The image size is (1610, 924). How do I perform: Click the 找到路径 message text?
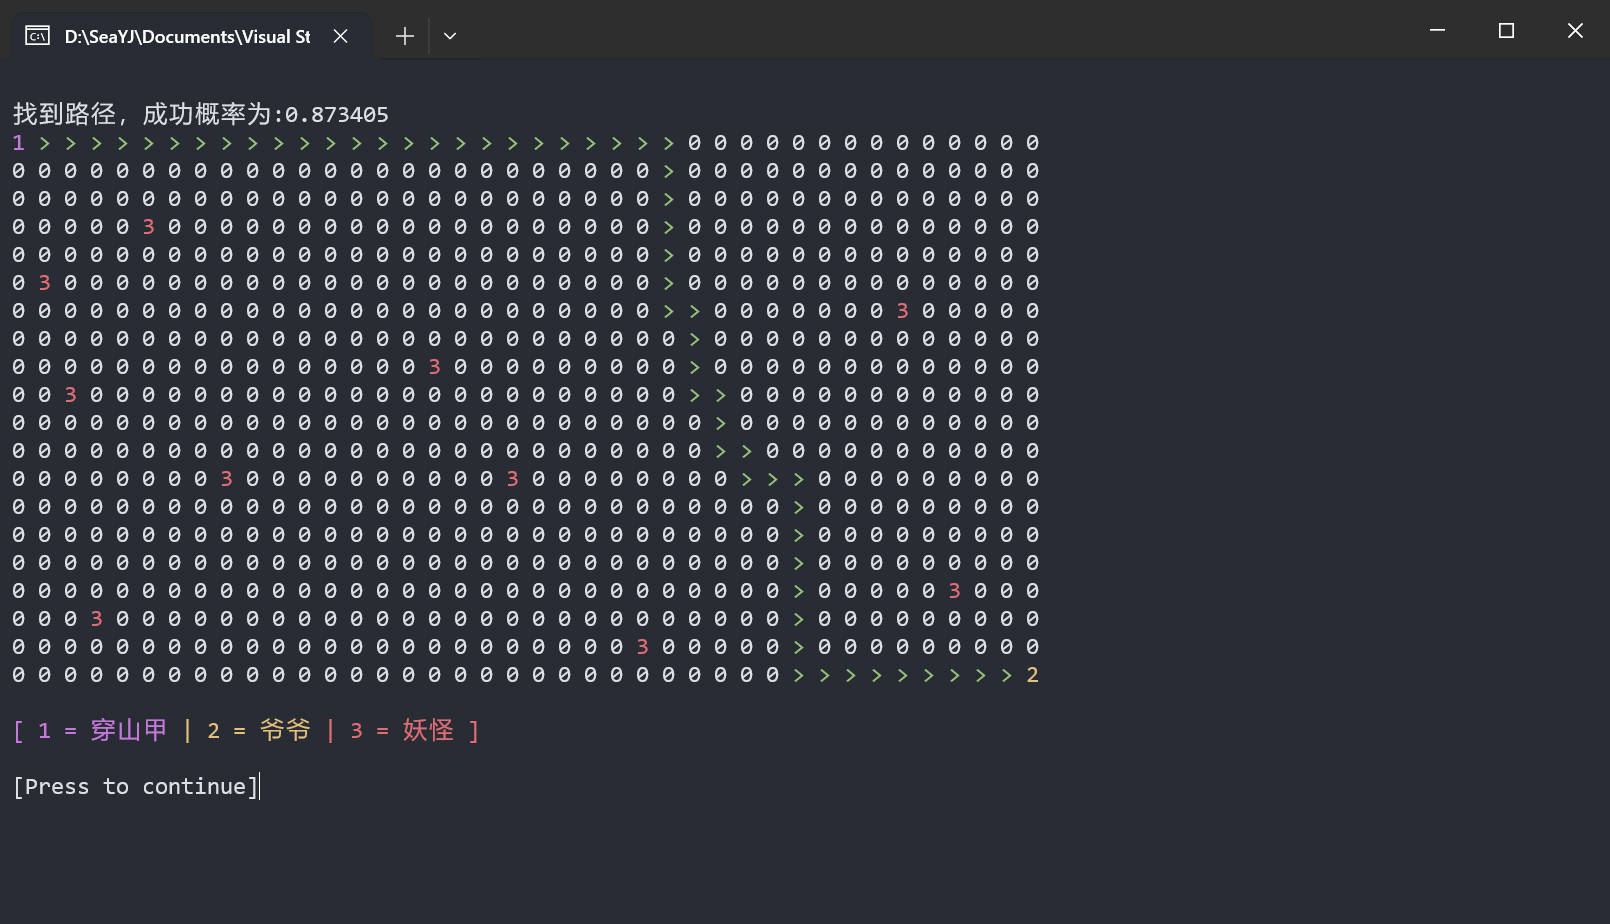pyautogui.click(x=64, y=114)
